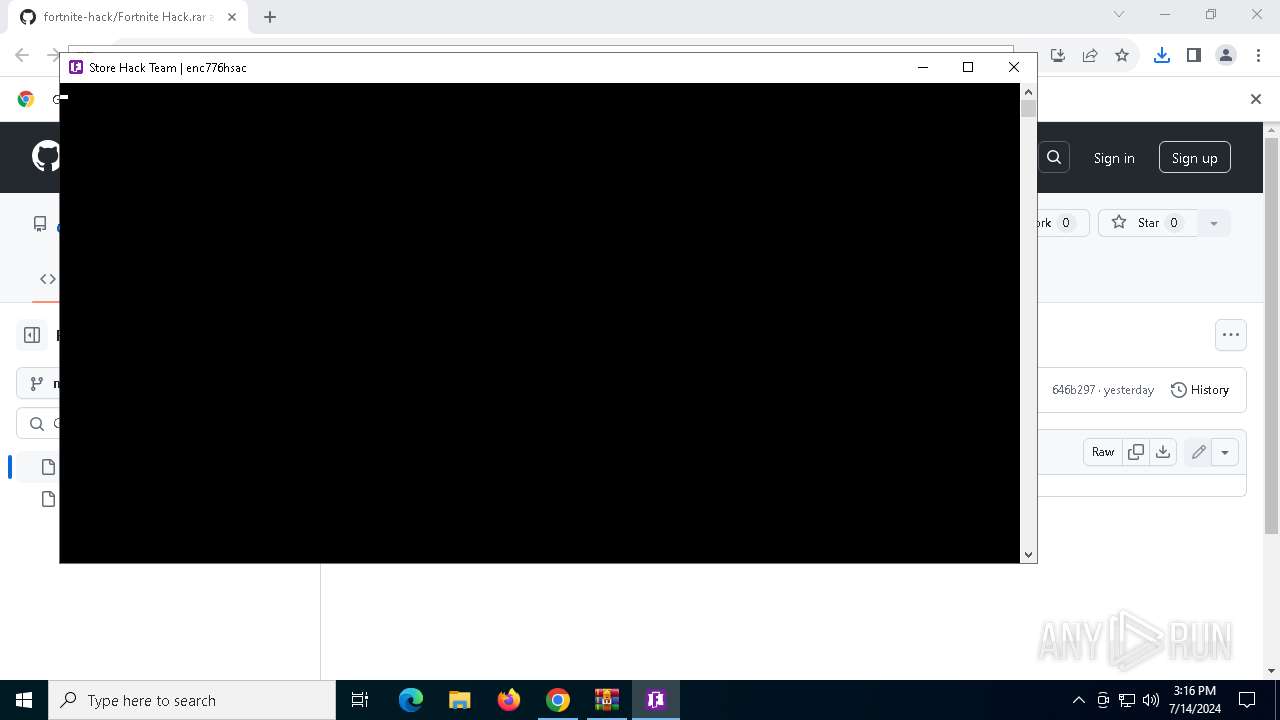The width and height of the screenshot is (1280, 720).
Task: Click the browser page vertical scrollbar
Action: (1272, 335)
